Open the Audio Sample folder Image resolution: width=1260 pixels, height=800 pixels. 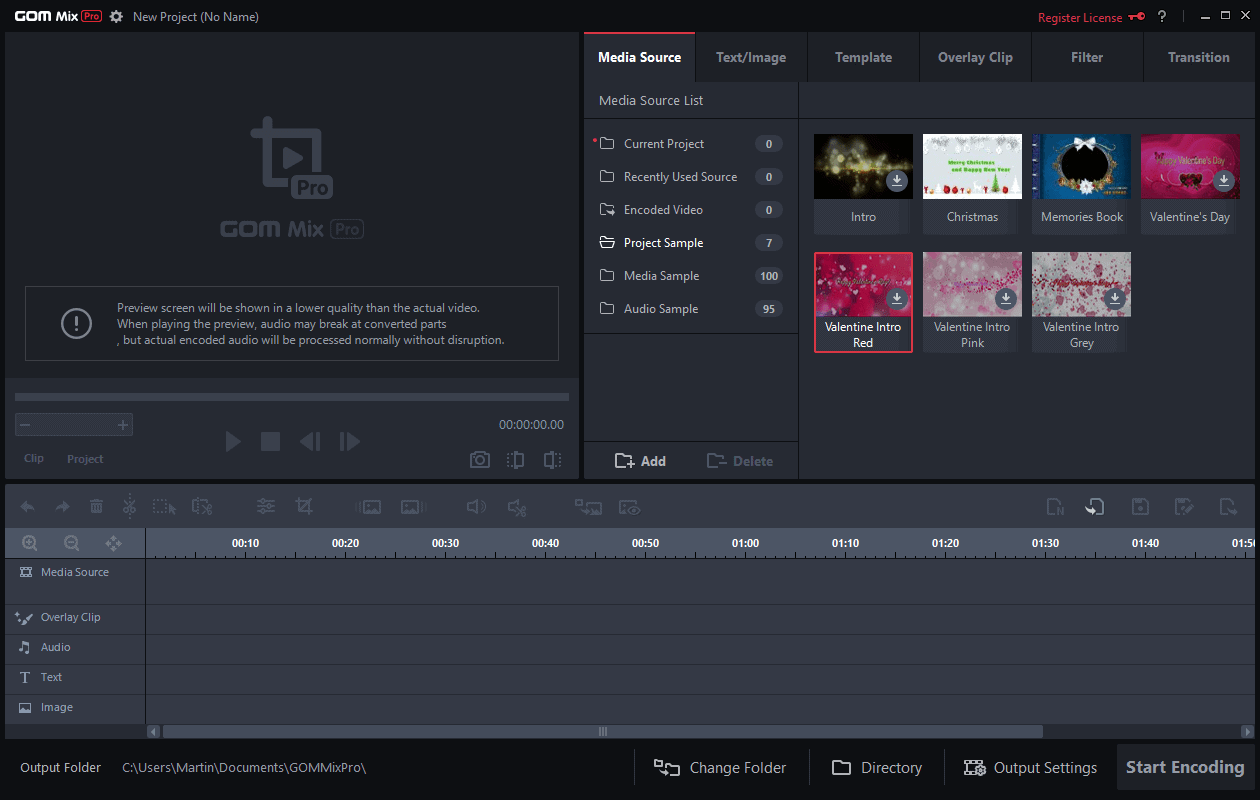point(691,309)
